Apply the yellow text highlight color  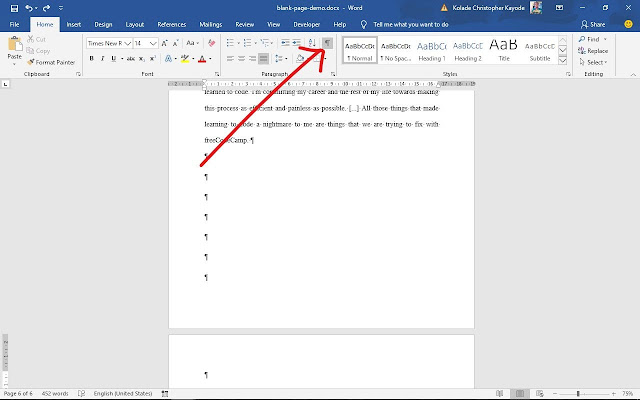(185, 58)
